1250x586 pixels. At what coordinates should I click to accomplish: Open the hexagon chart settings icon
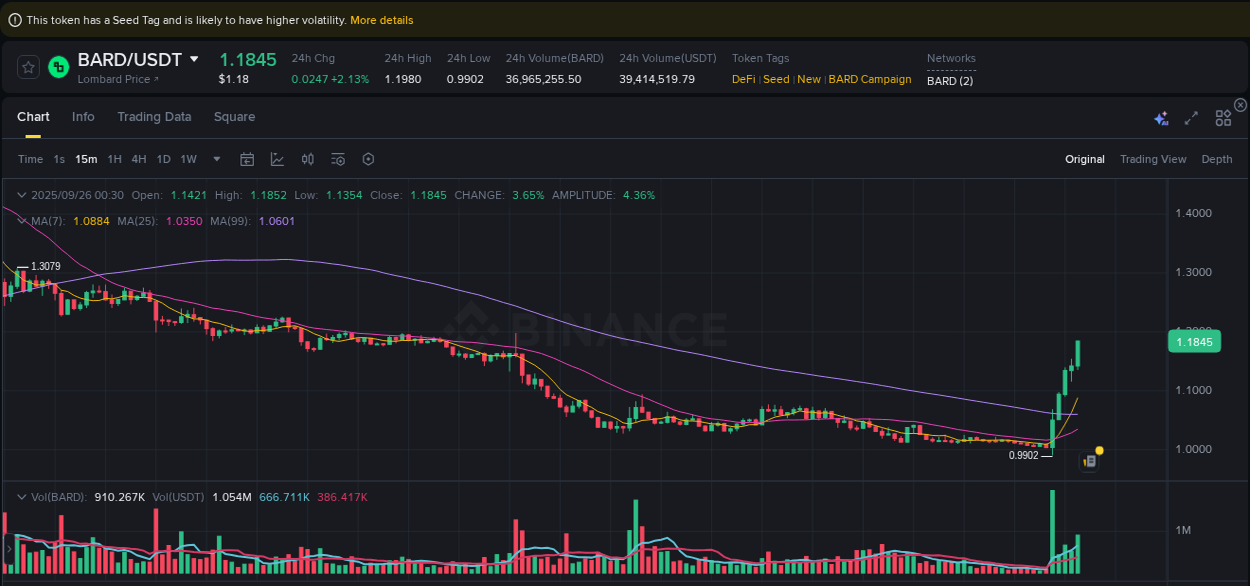pos(367,159)
